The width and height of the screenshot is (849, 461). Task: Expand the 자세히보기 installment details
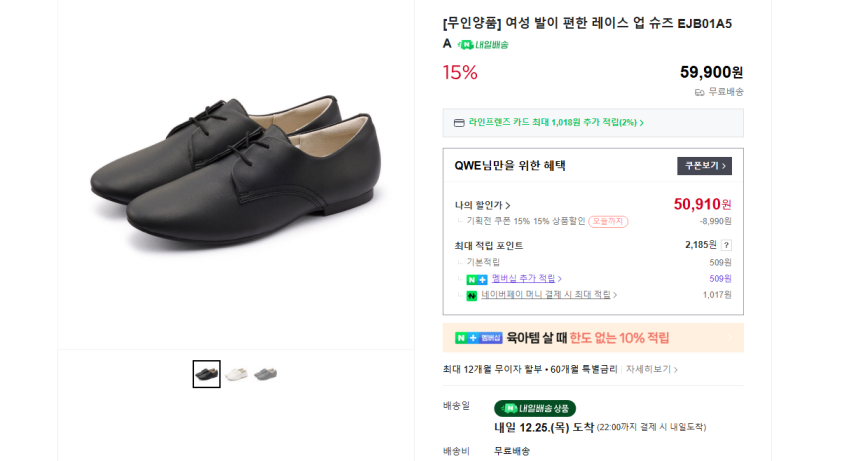(652, 369)
